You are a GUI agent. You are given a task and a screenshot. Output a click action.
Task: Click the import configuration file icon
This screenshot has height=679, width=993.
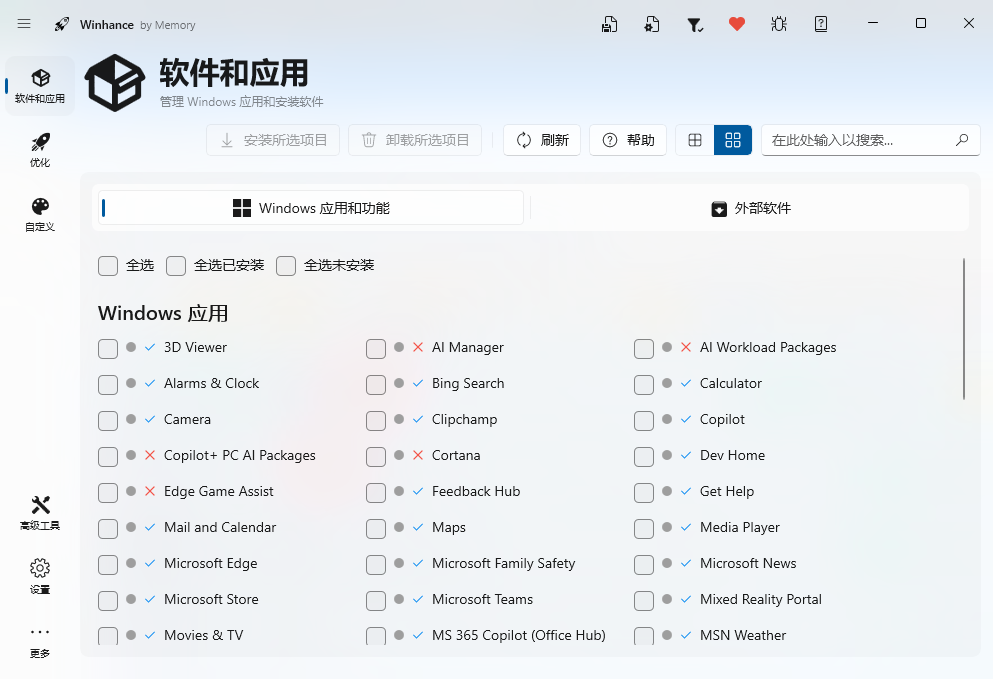[x=652, y=24]
